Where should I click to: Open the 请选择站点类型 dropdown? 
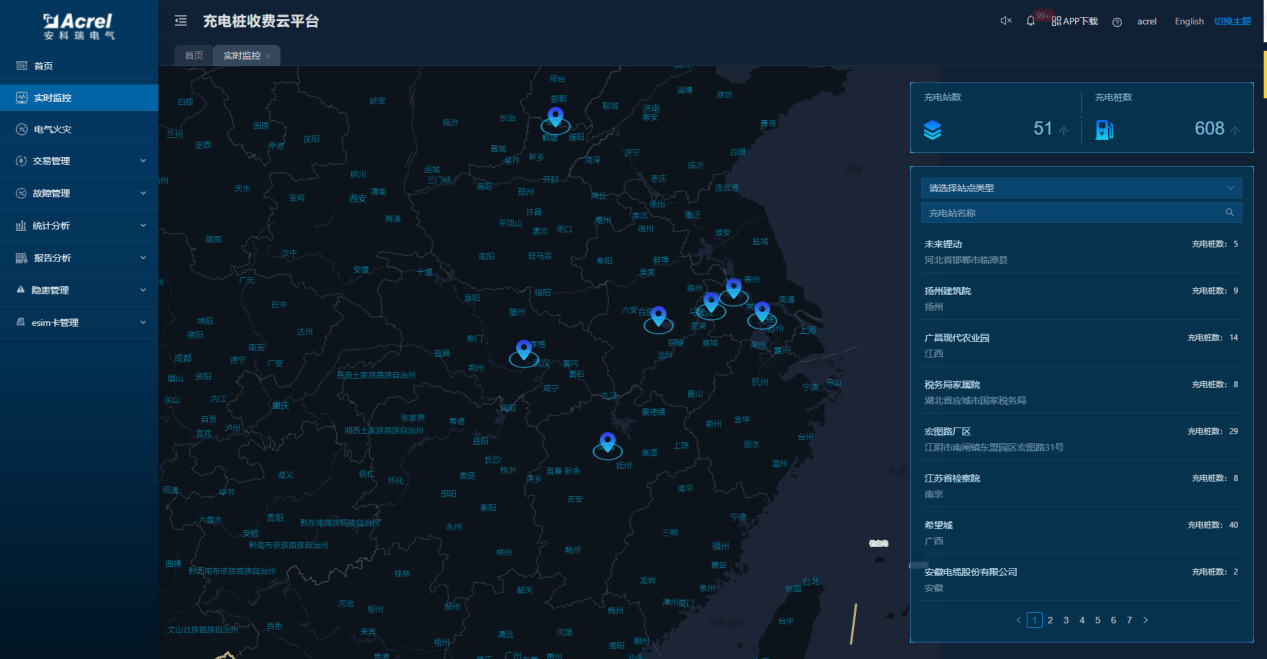(1081, 188)
